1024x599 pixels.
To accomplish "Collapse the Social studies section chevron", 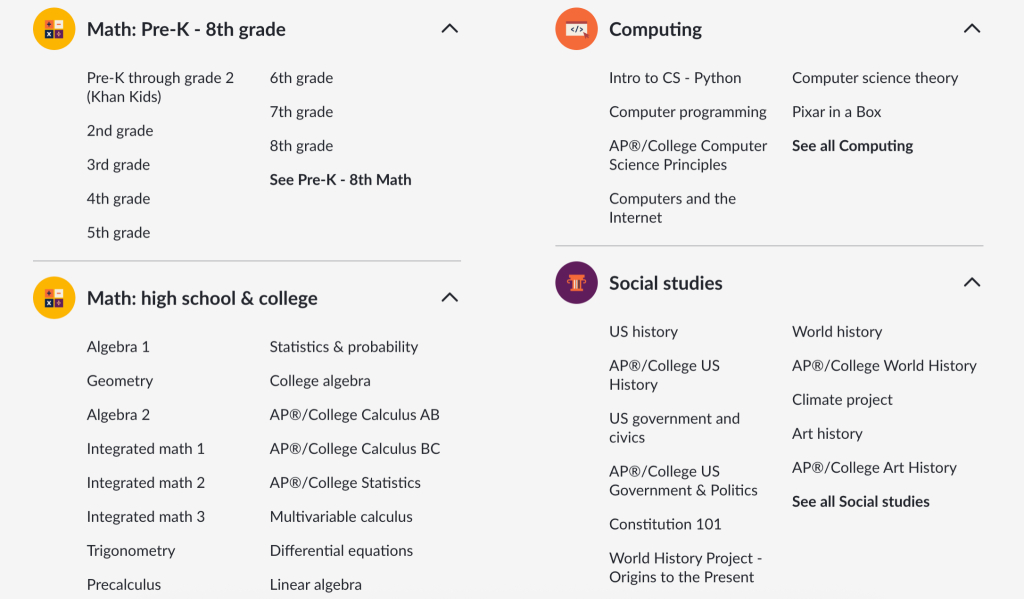I will click(971, 283).
